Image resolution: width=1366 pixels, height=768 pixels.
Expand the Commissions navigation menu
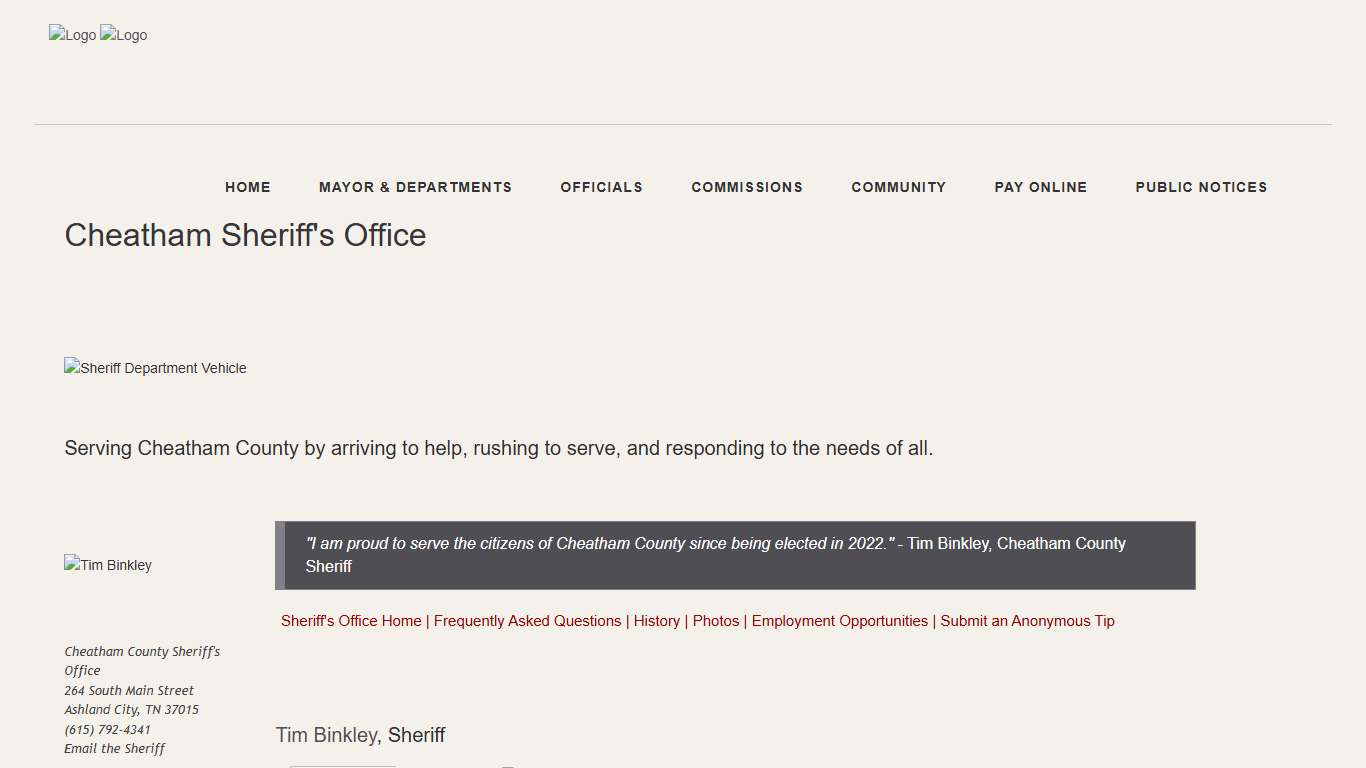tap(747, 187)
